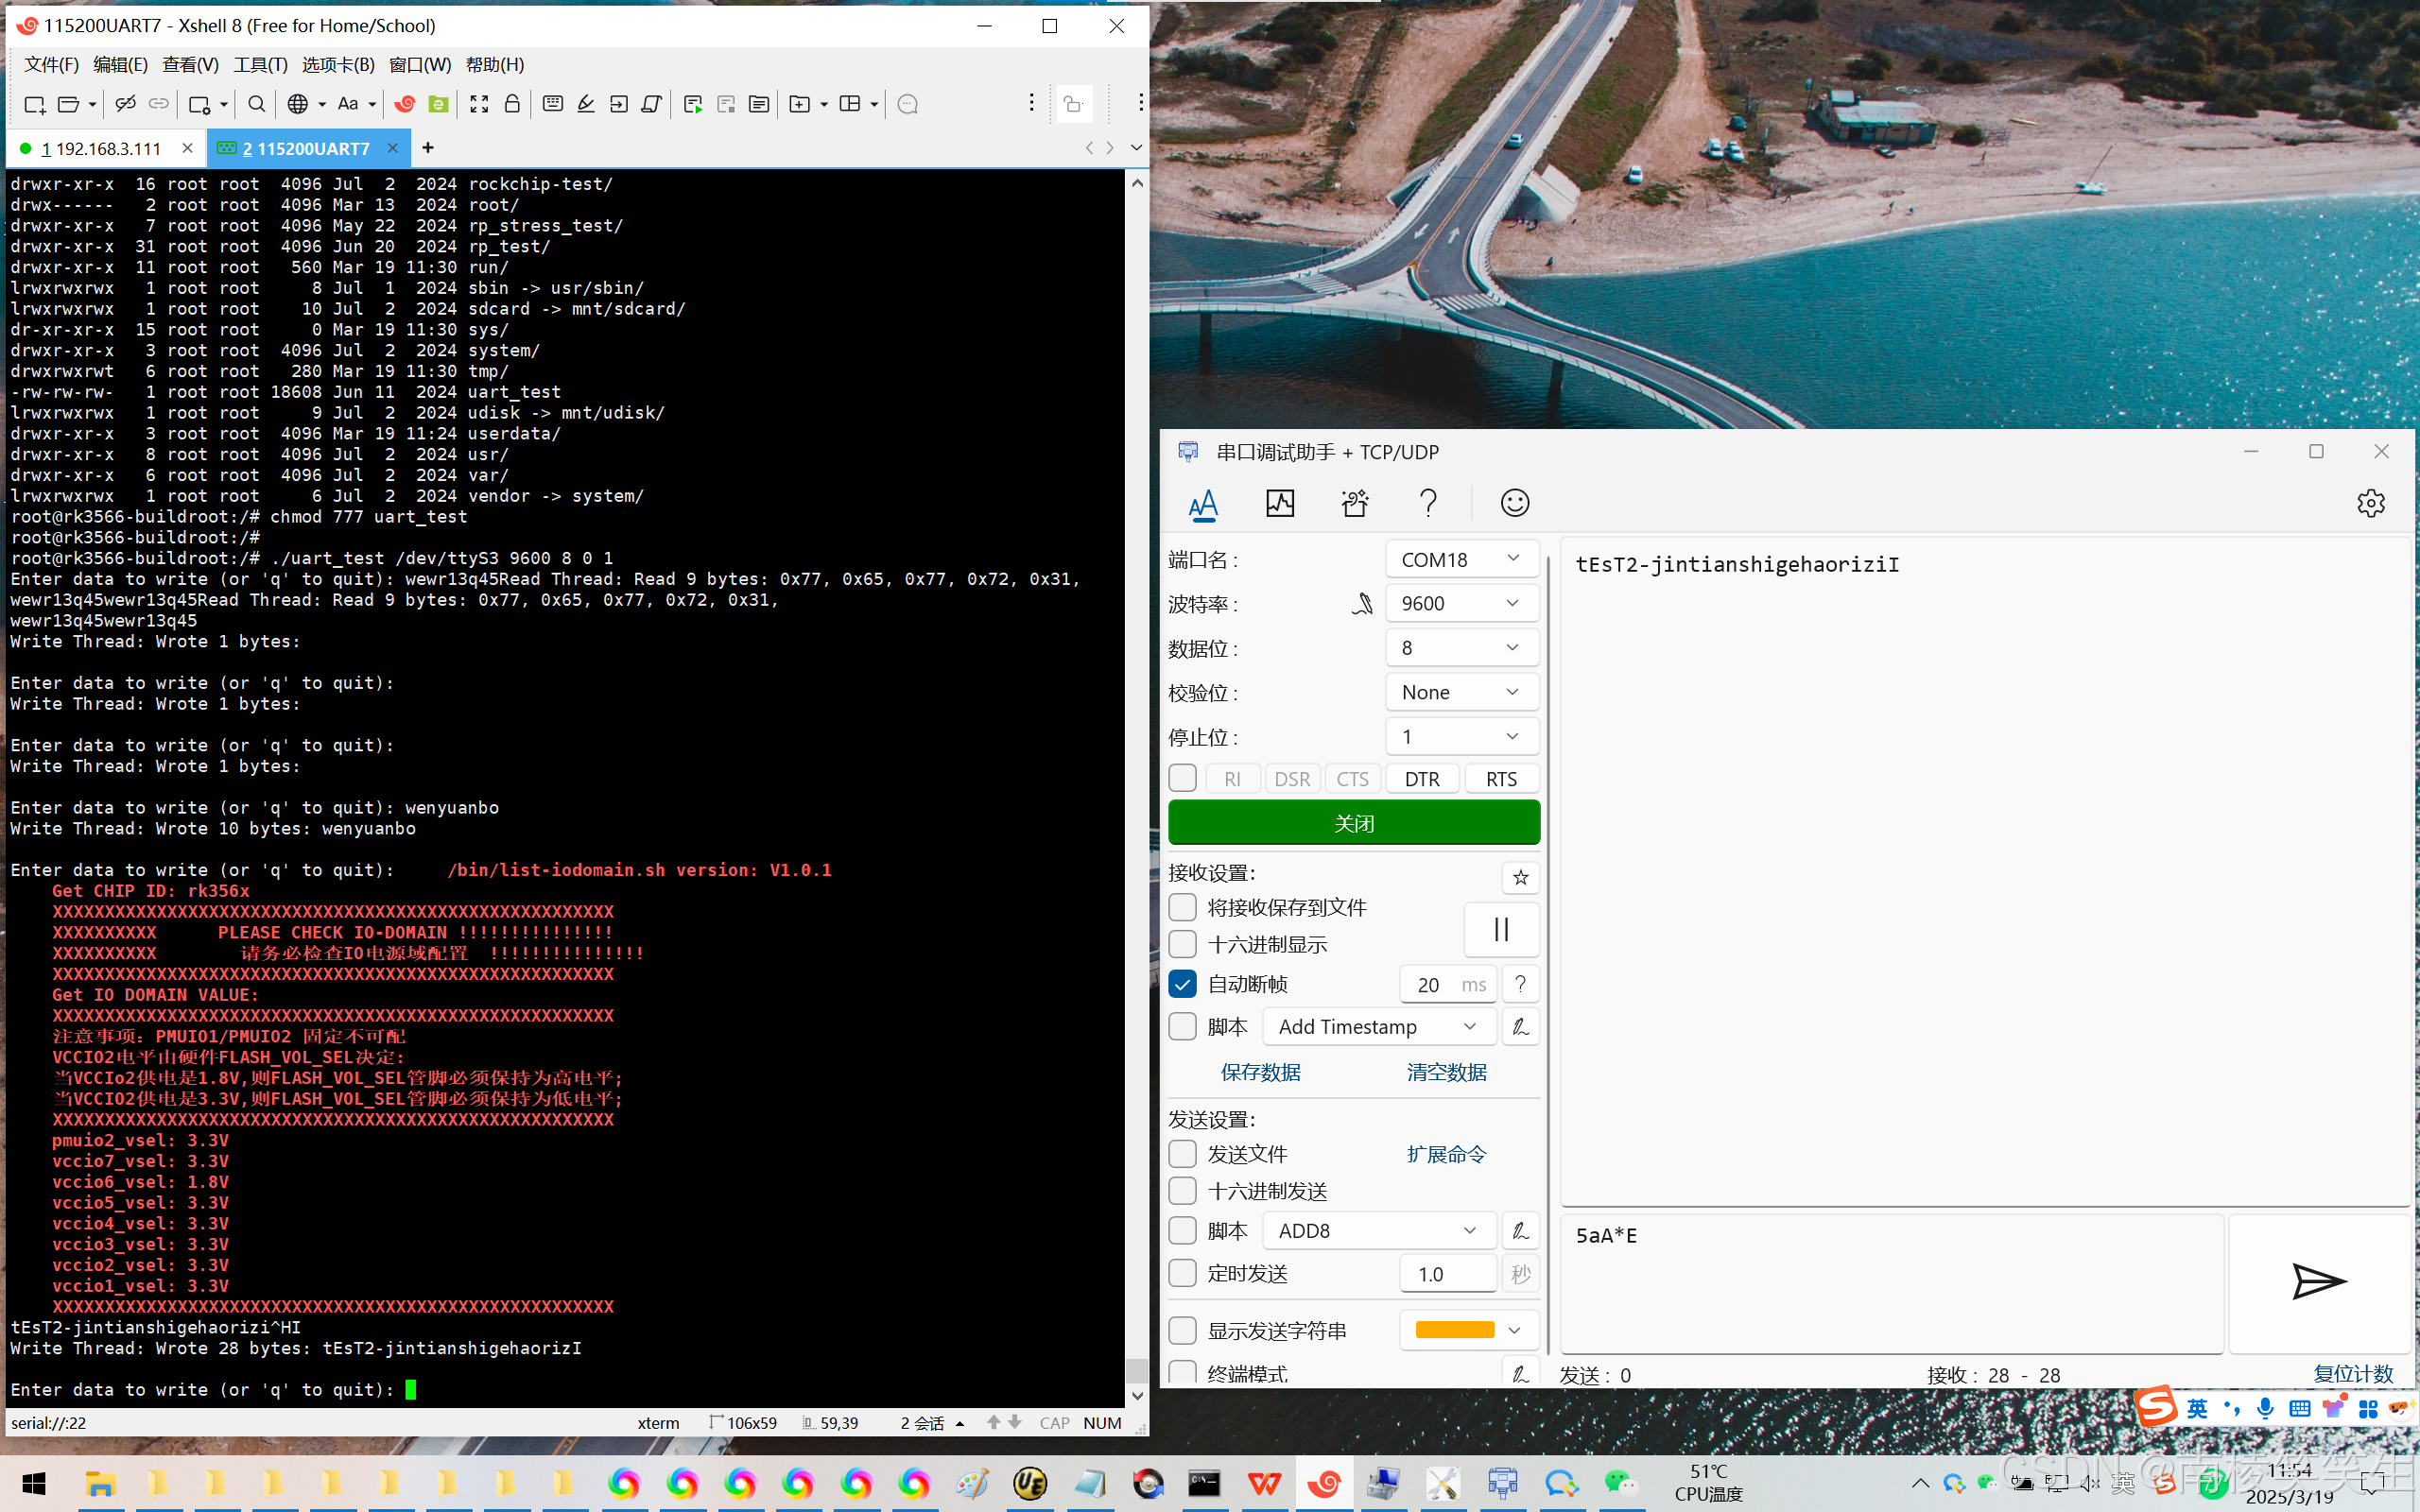Click the orange send-string color swatch
The width and height of the screenshot is (2420, 1512).
[x=1454, y=1330]
